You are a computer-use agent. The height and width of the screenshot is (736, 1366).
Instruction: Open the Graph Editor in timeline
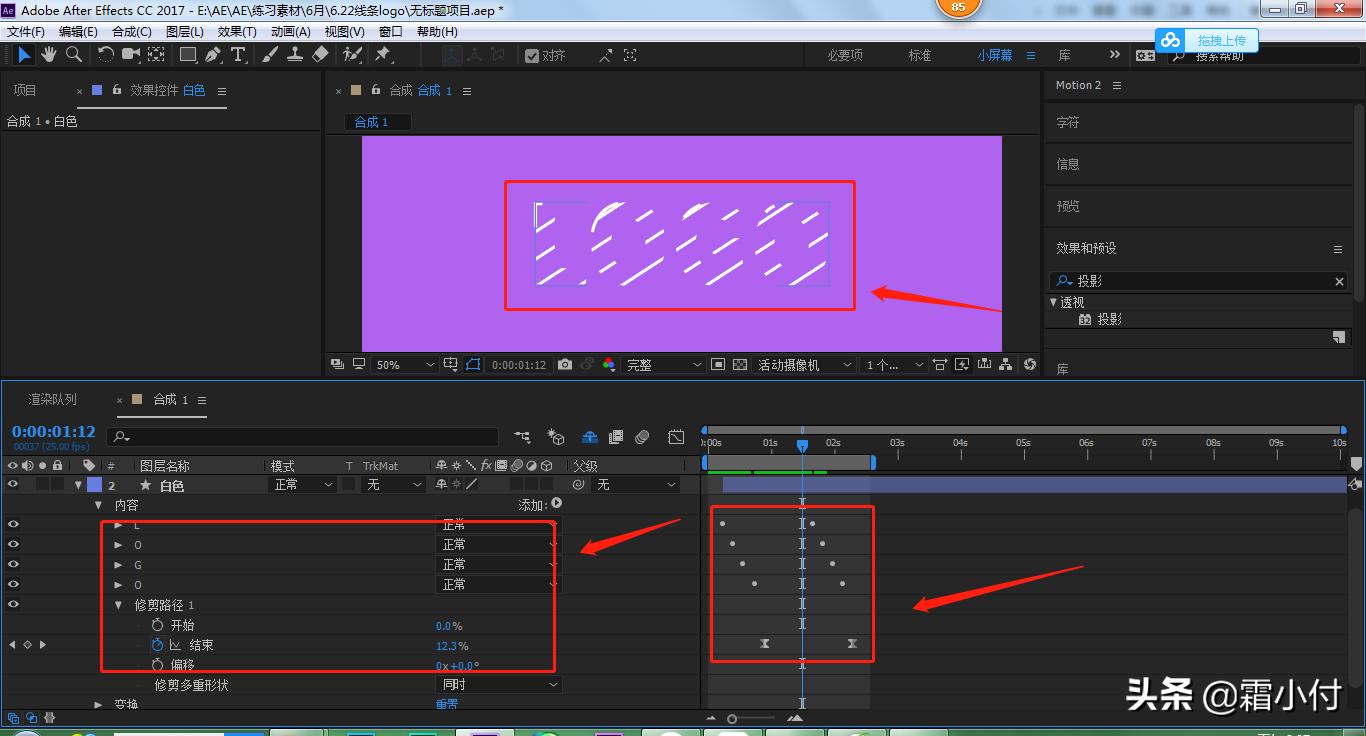pos(677,437)
